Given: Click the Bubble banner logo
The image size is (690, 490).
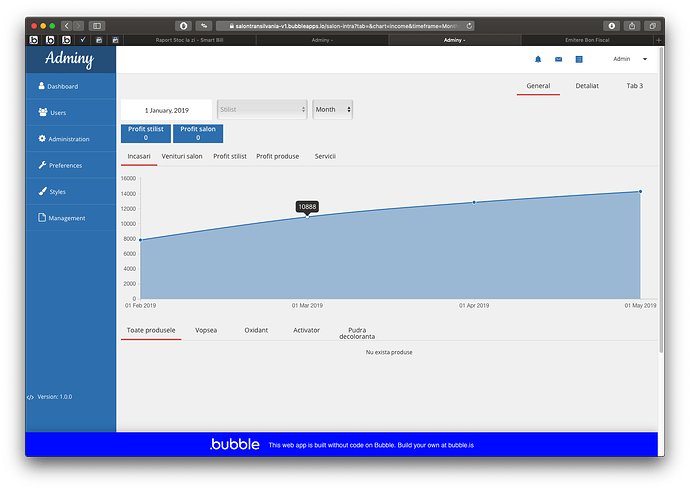Looking at the screenshot, I should point(235,444).
